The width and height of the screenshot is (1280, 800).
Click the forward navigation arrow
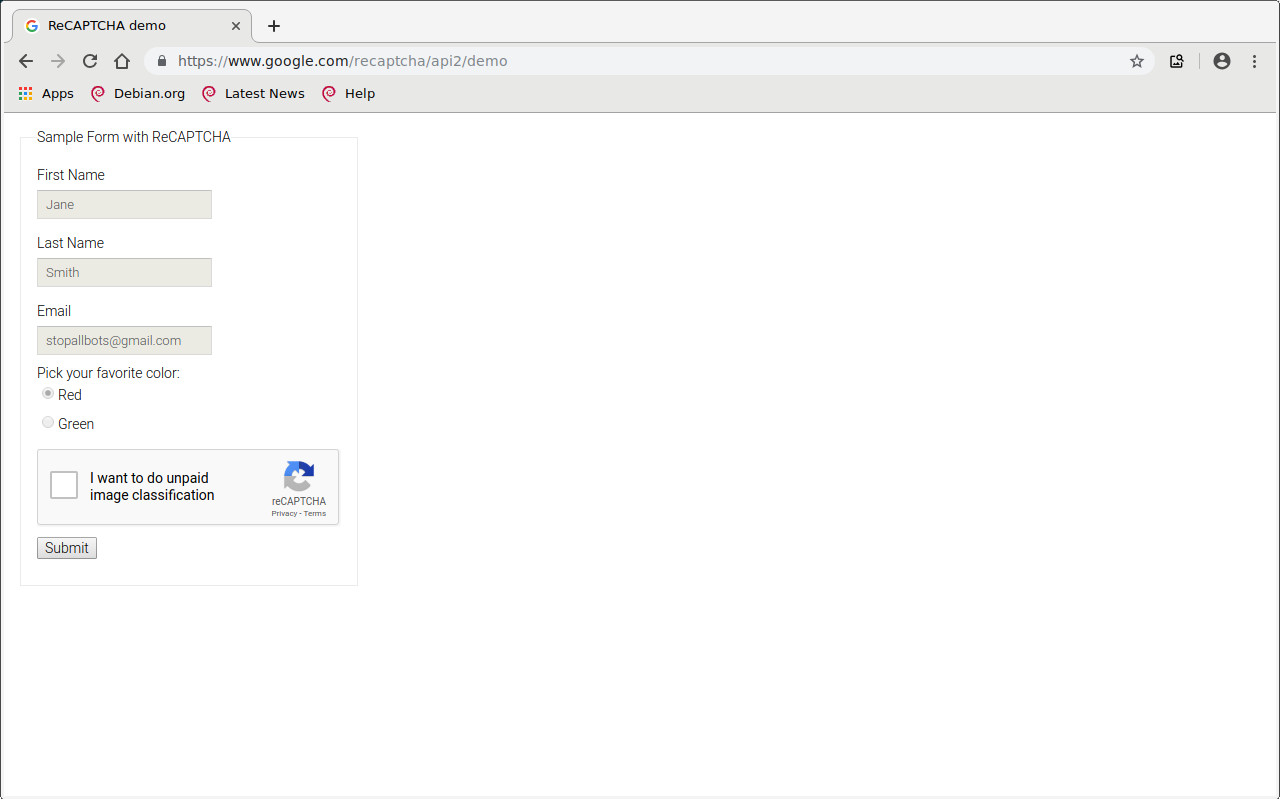[58, 61]
